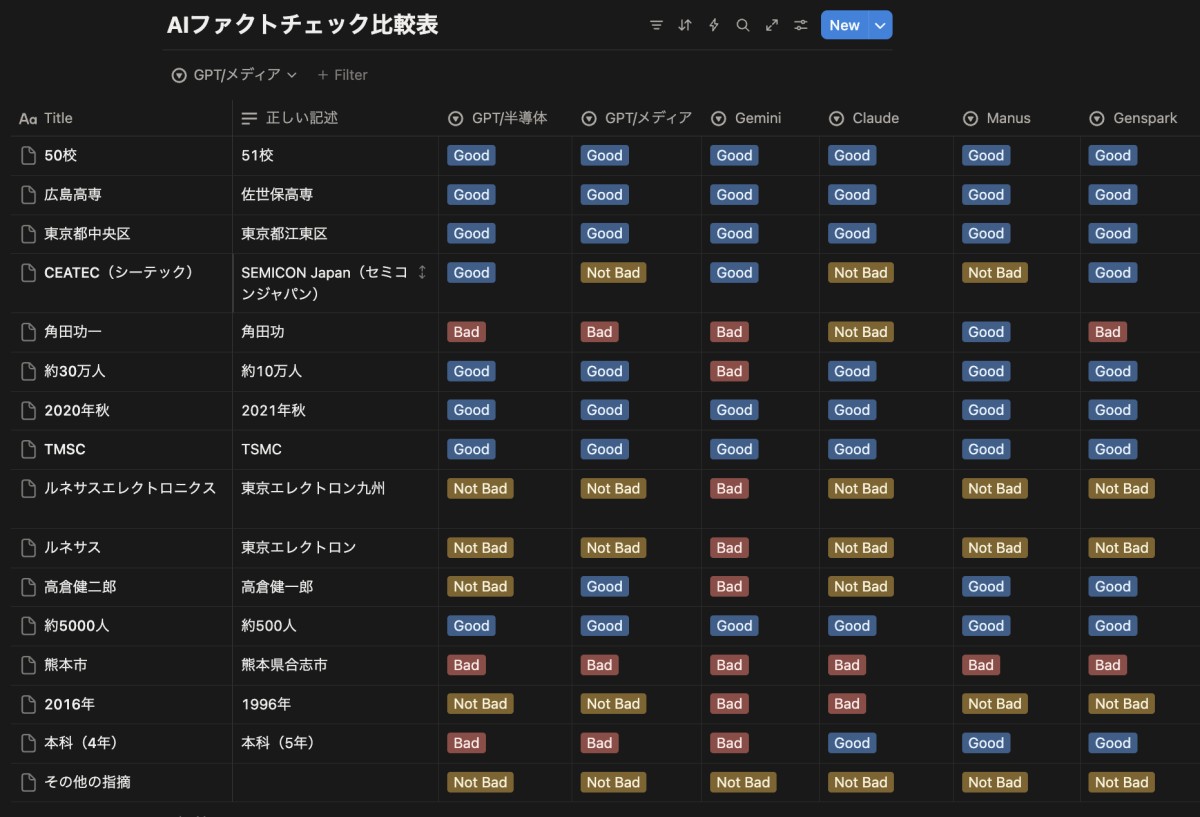Viewport: 1200px width, 817px height.
Task: Open view settings sliders icon
Action: pos(801,25)
